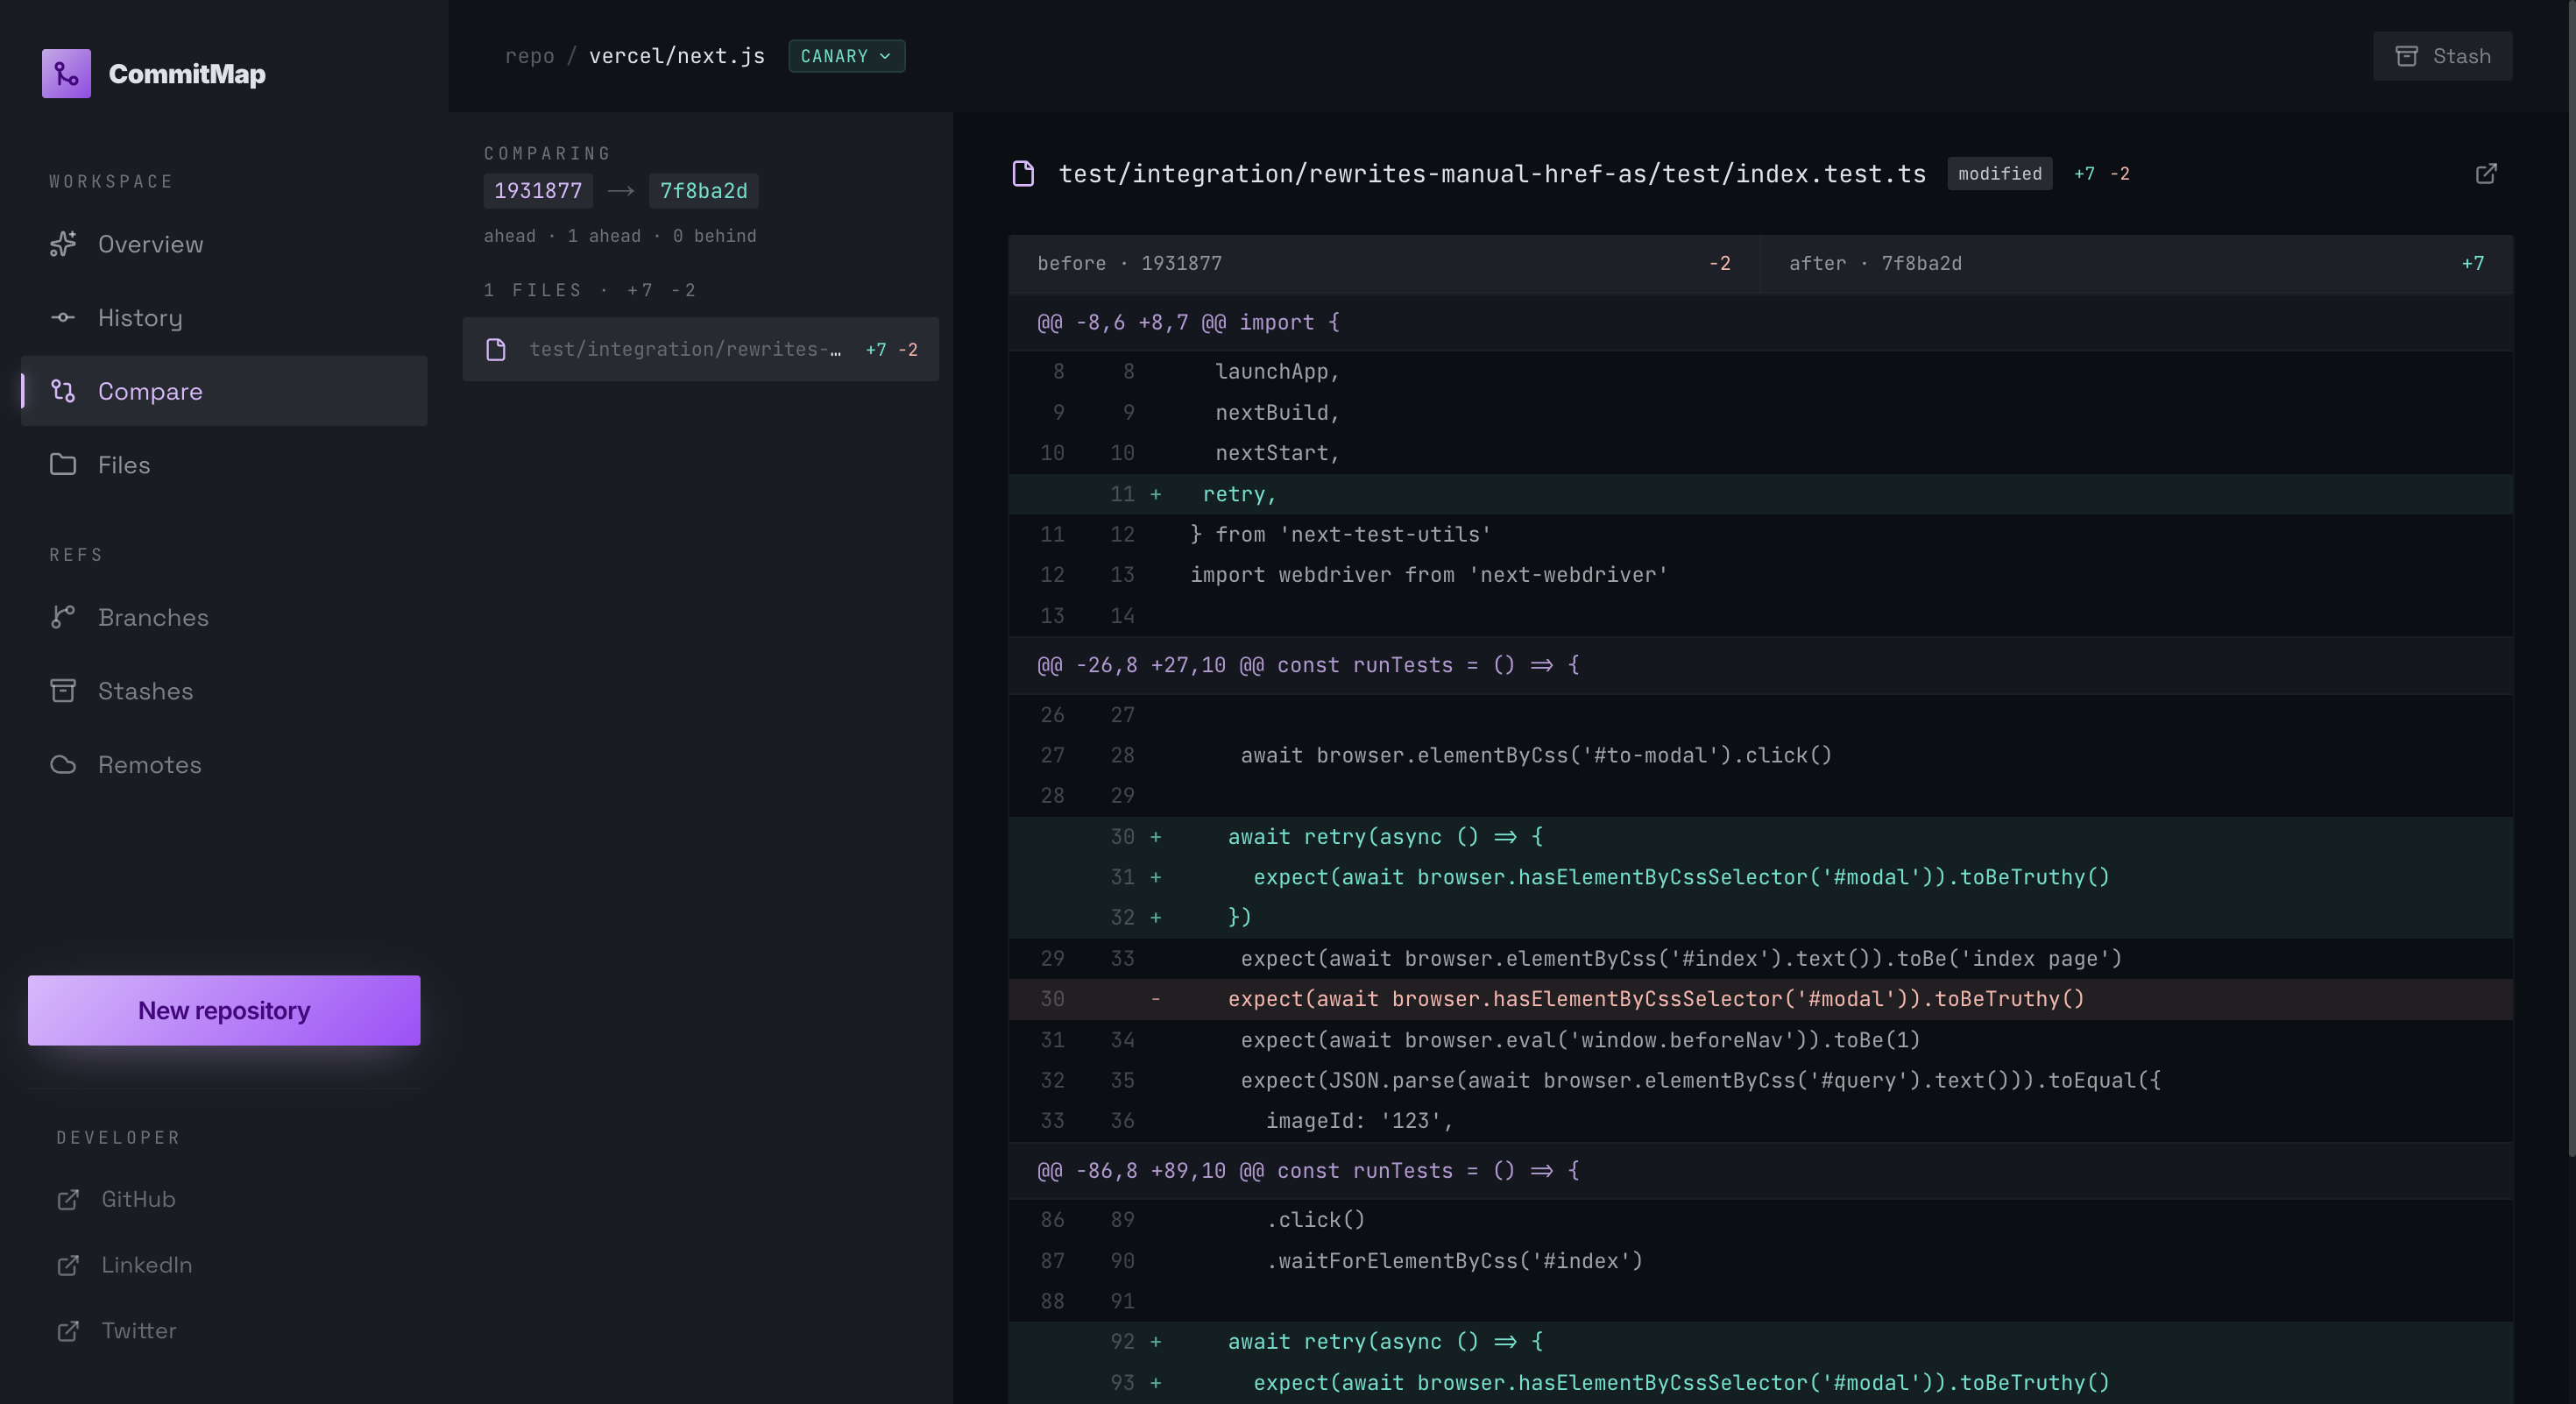Screen dimensions: 2576x1404
Task: Click the added line 'retry,'
Action: point(1760,494)
